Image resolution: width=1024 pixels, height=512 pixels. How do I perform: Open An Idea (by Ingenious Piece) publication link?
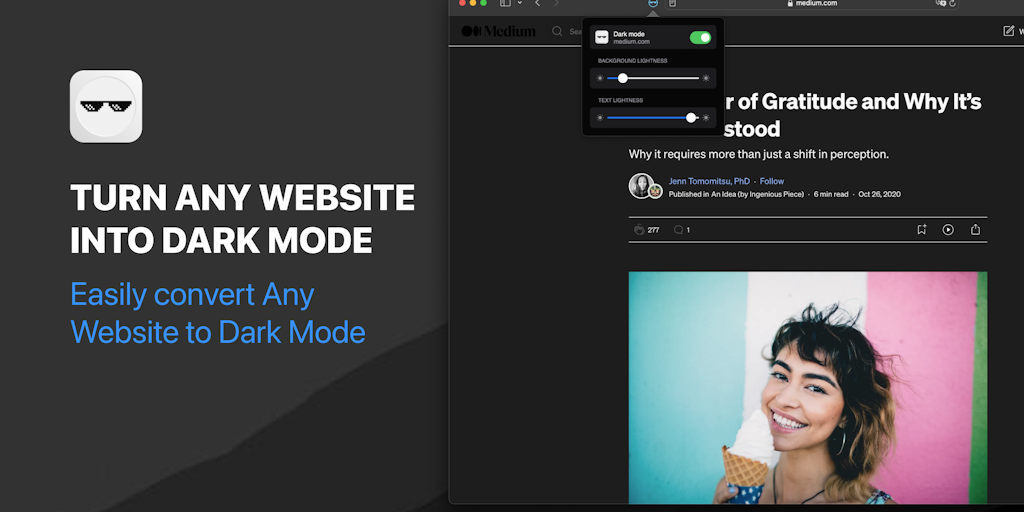[x=757, y=194]
